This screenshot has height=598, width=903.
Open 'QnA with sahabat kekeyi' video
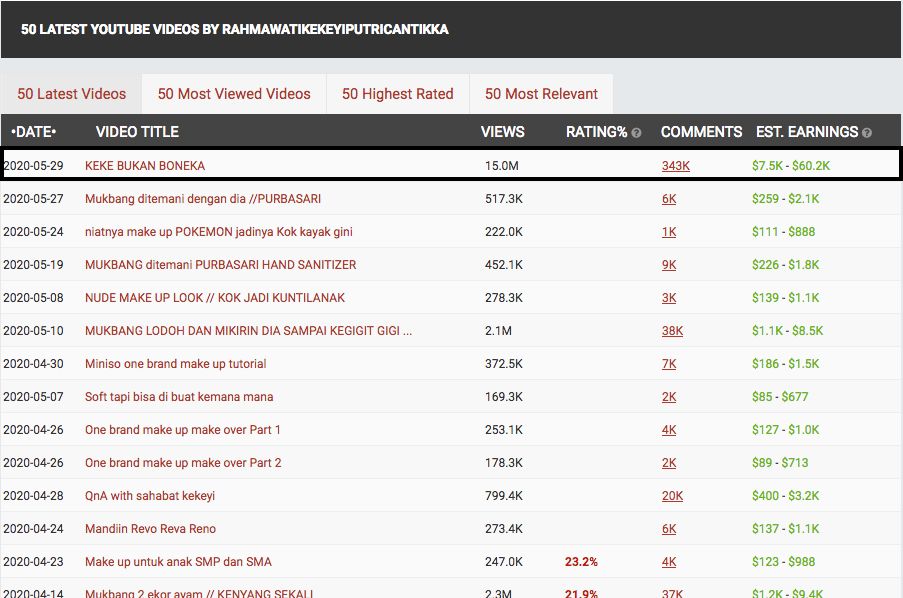(x=150, y=496)
